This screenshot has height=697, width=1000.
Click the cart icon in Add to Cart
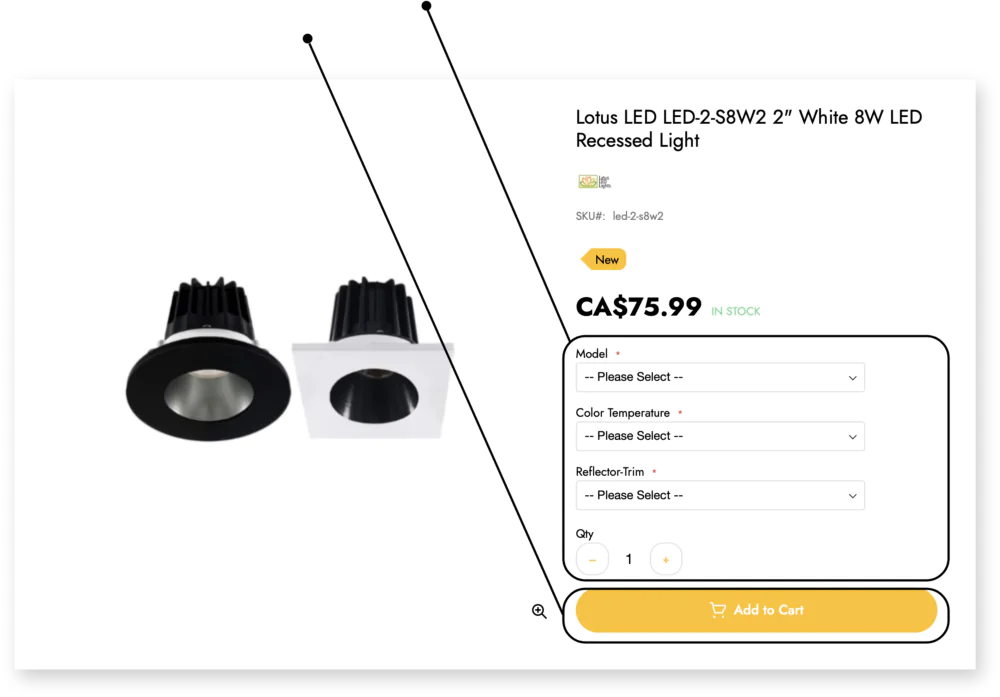(717, 610)
